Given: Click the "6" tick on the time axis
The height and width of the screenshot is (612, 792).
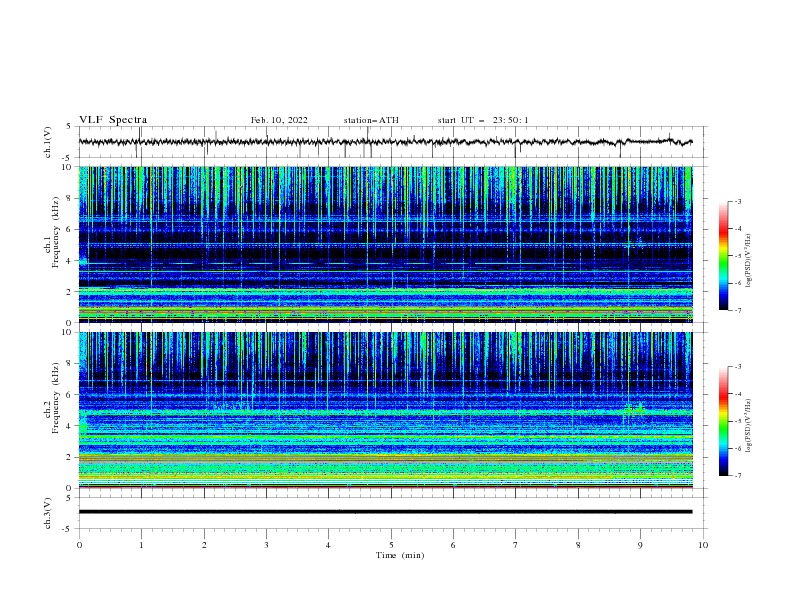Looking at the screenshot, I should point(453,545).
